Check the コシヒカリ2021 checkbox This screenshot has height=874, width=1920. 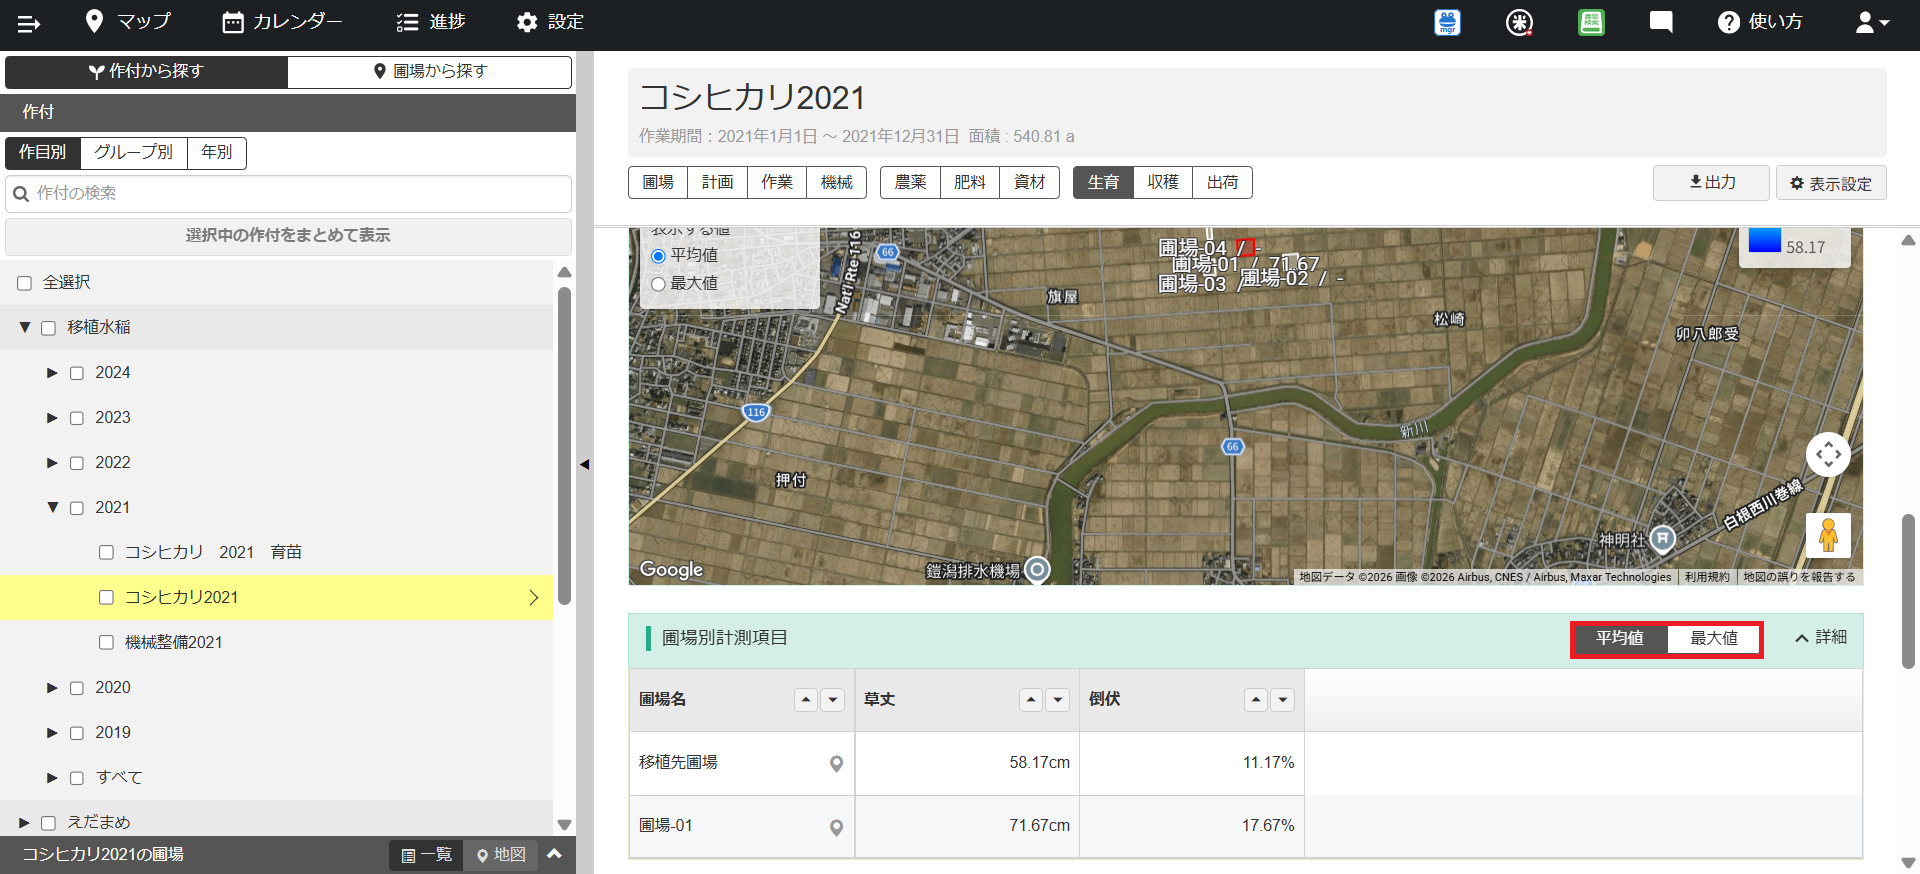[106, 597]
